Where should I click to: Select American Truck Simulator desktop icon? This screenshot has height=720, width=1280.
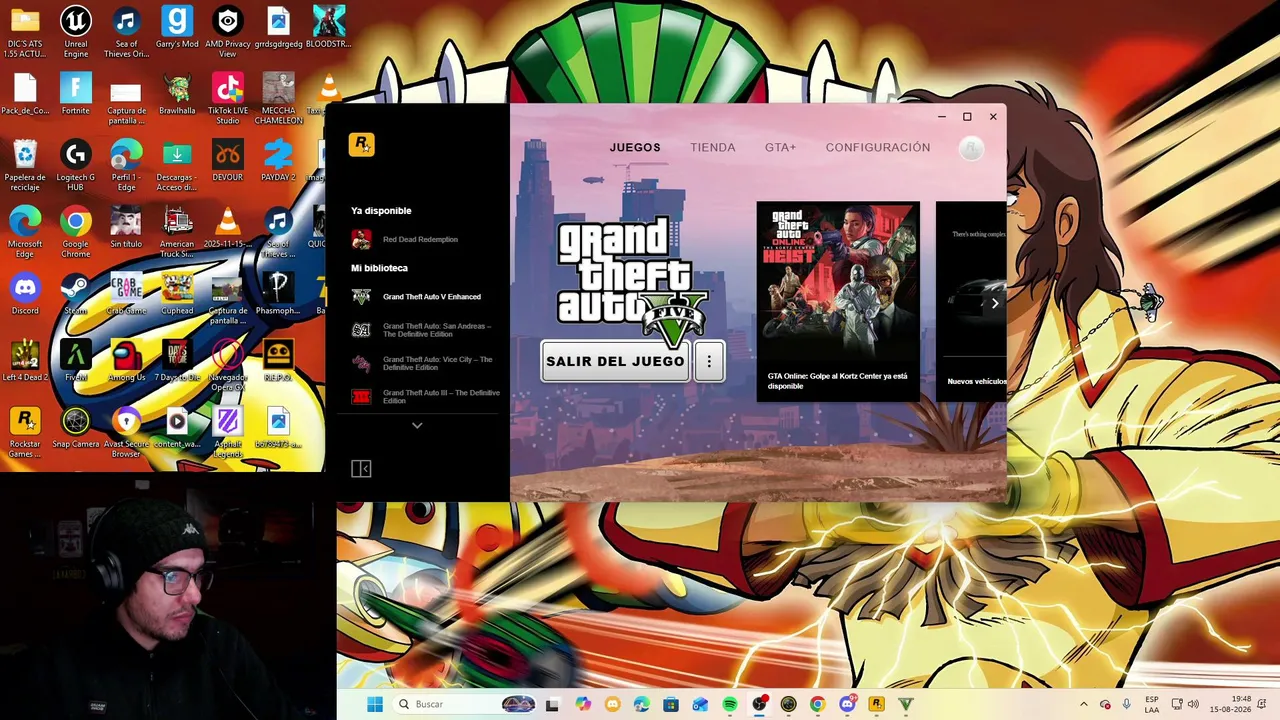click(177, 232)
